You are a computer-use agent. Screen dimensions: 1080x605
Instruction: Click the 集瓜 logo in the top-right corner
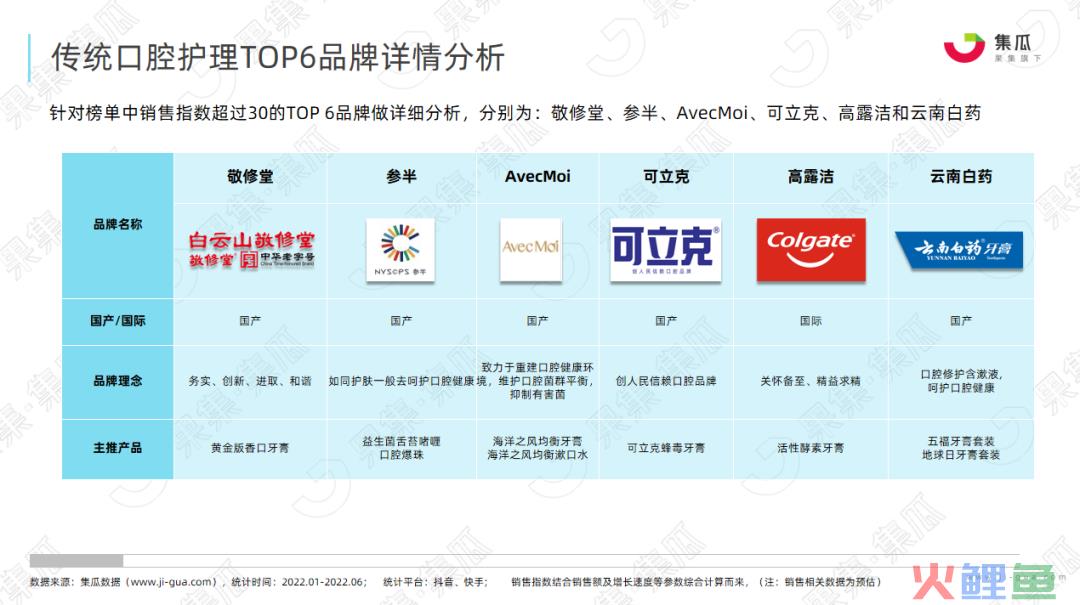click(993, 48)
